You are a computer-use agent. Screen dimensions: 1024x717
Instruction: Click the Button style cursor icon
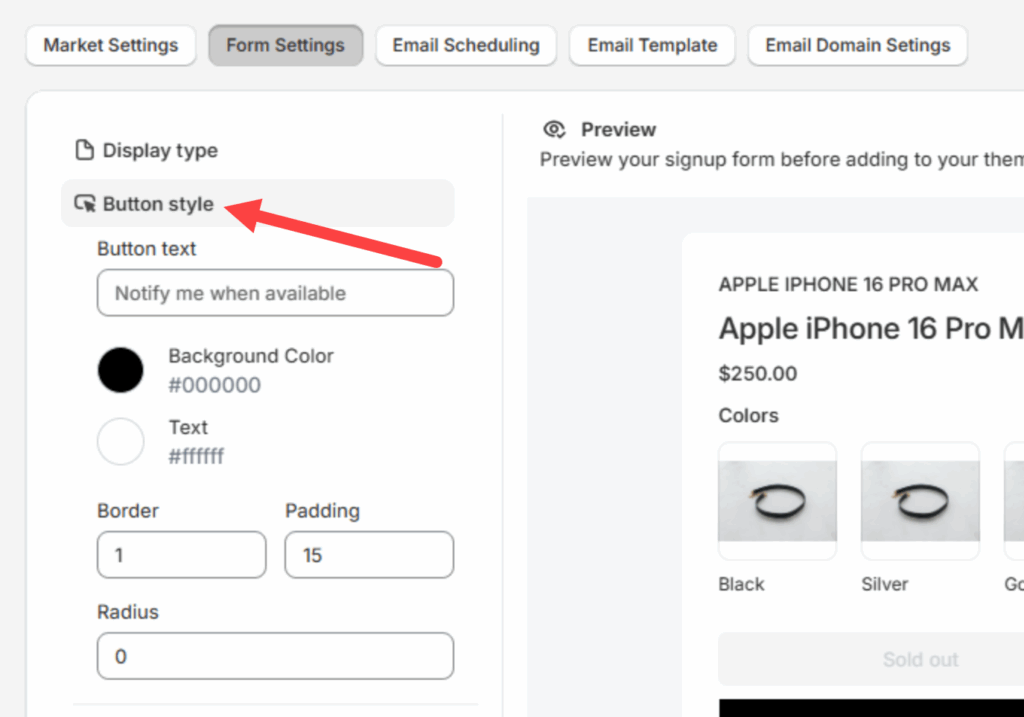tap(85, 204)
